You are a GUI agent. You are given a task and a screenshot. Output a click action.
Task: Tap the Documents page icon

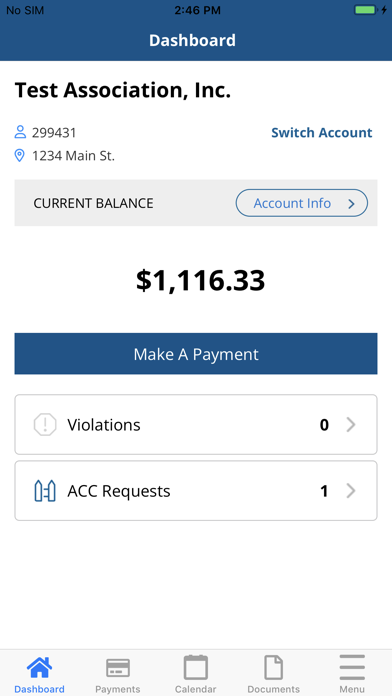coord(273,667)
